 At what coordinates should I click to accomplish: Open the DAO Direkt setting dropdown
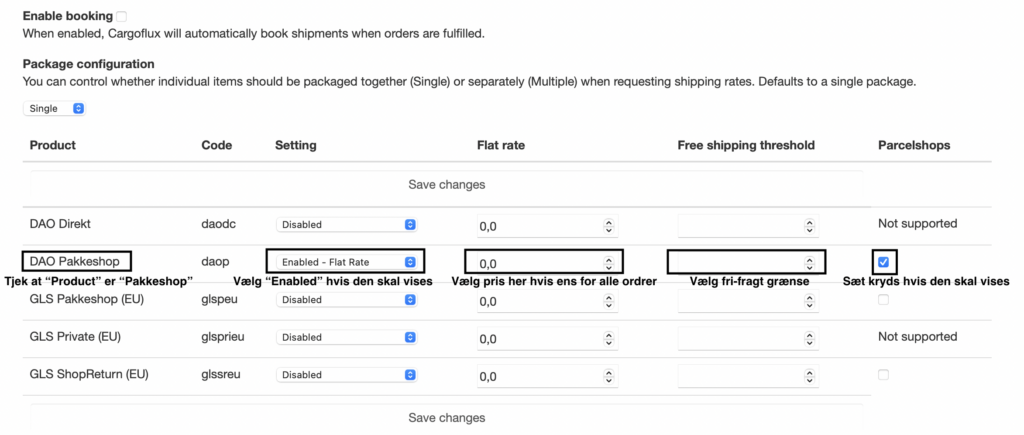coord(346,225)
